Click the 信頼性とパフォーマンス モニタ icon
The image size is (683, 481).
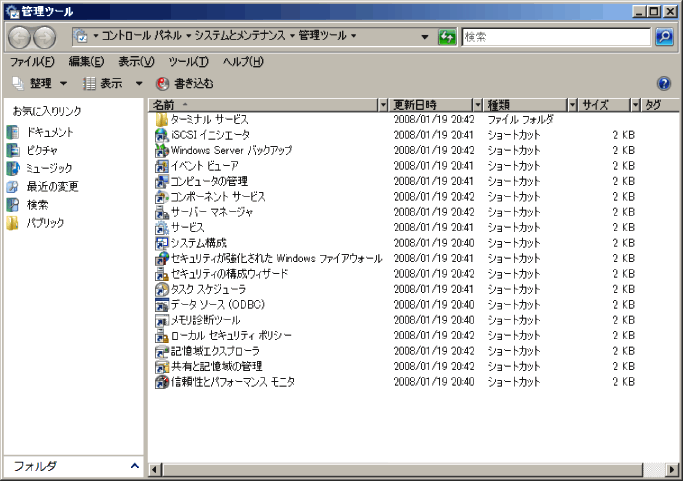[x=162, y=382]
